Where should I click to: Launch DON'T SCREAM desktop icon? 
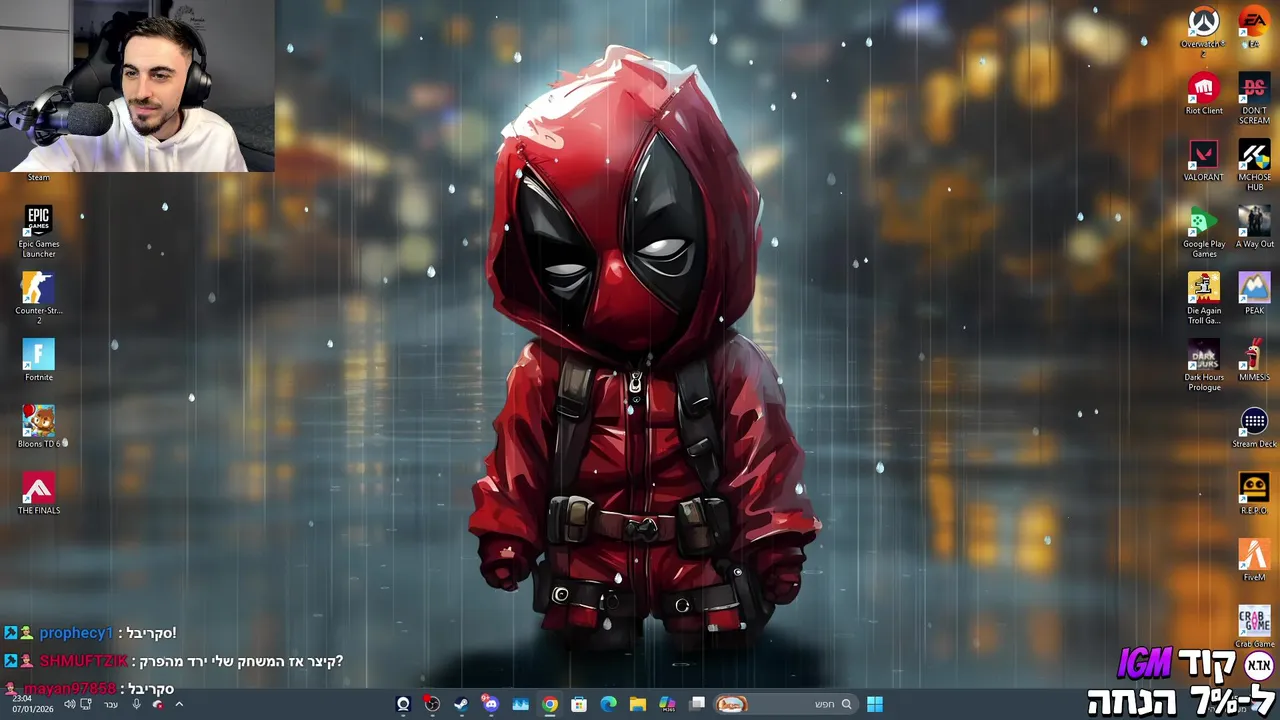pos(1254,99)
